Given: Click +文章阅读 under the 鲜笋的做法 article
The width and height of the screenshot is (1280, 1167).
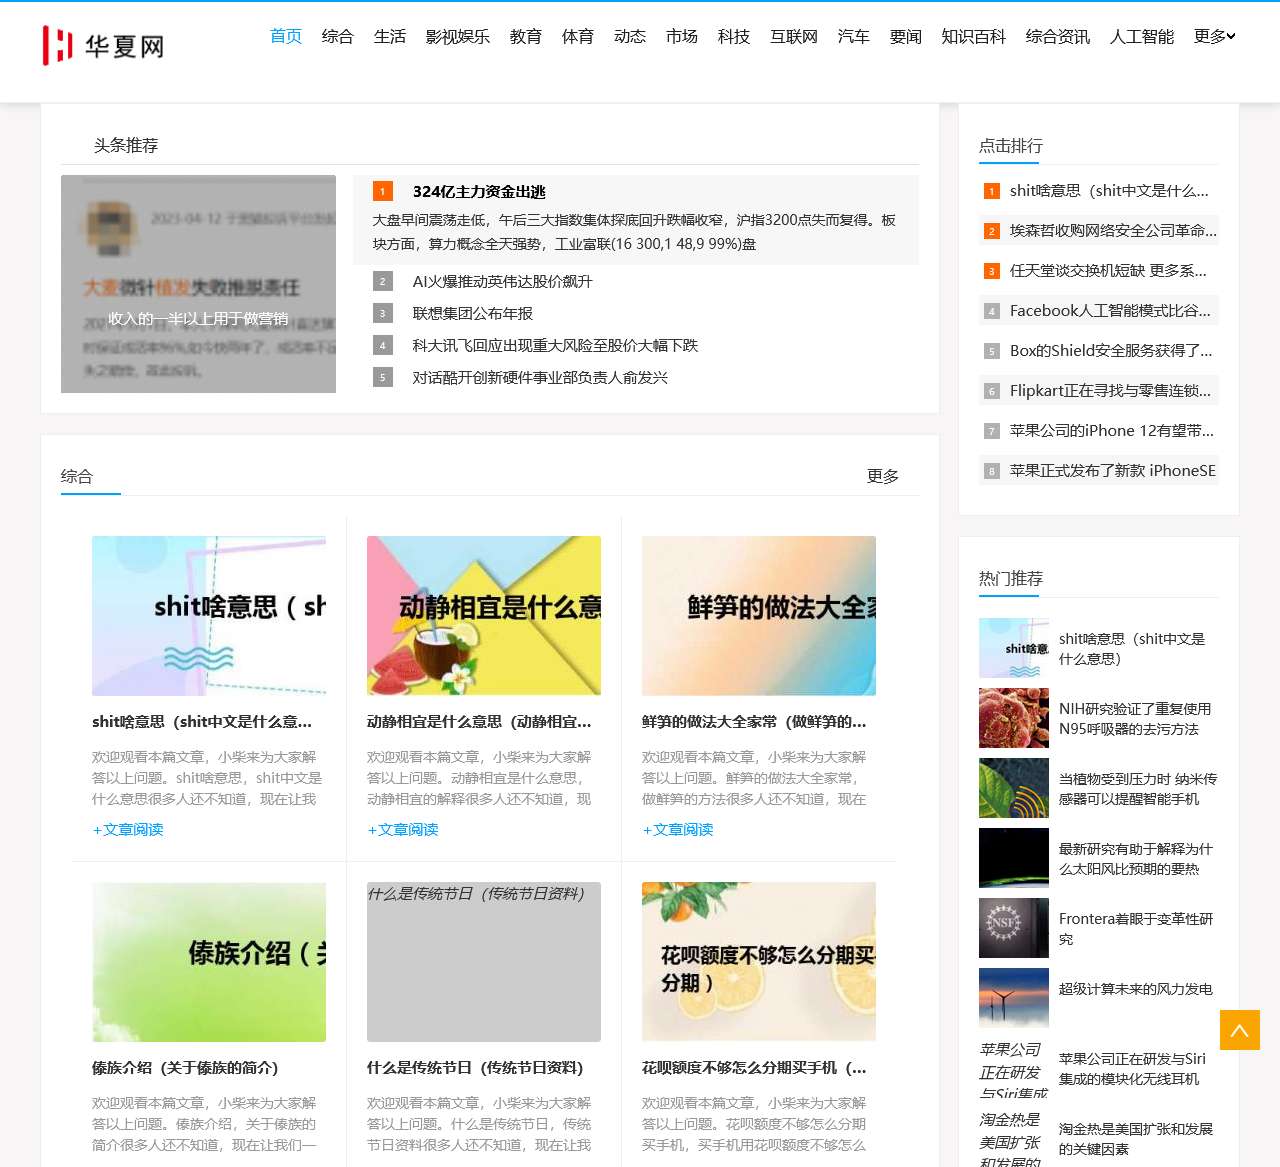Looking at the screenshot, I should click(678, 829).
